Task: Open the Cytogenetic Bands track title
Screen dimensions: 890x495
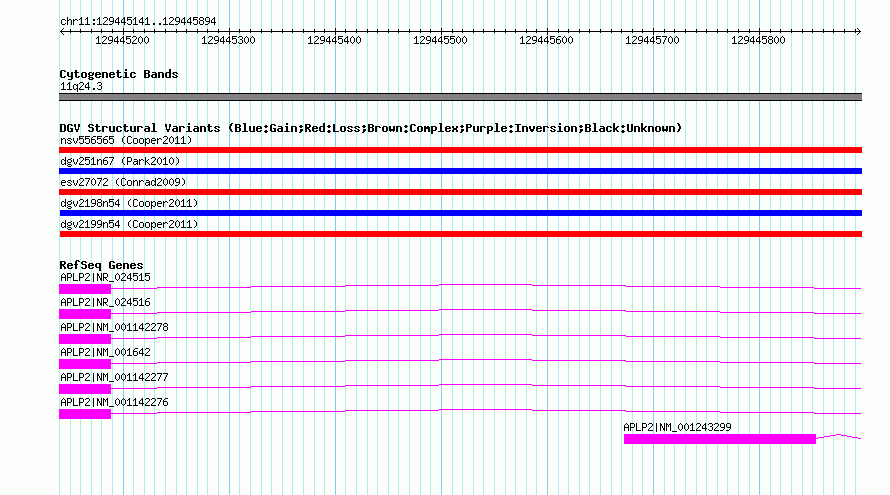Action: click(119, 74)
